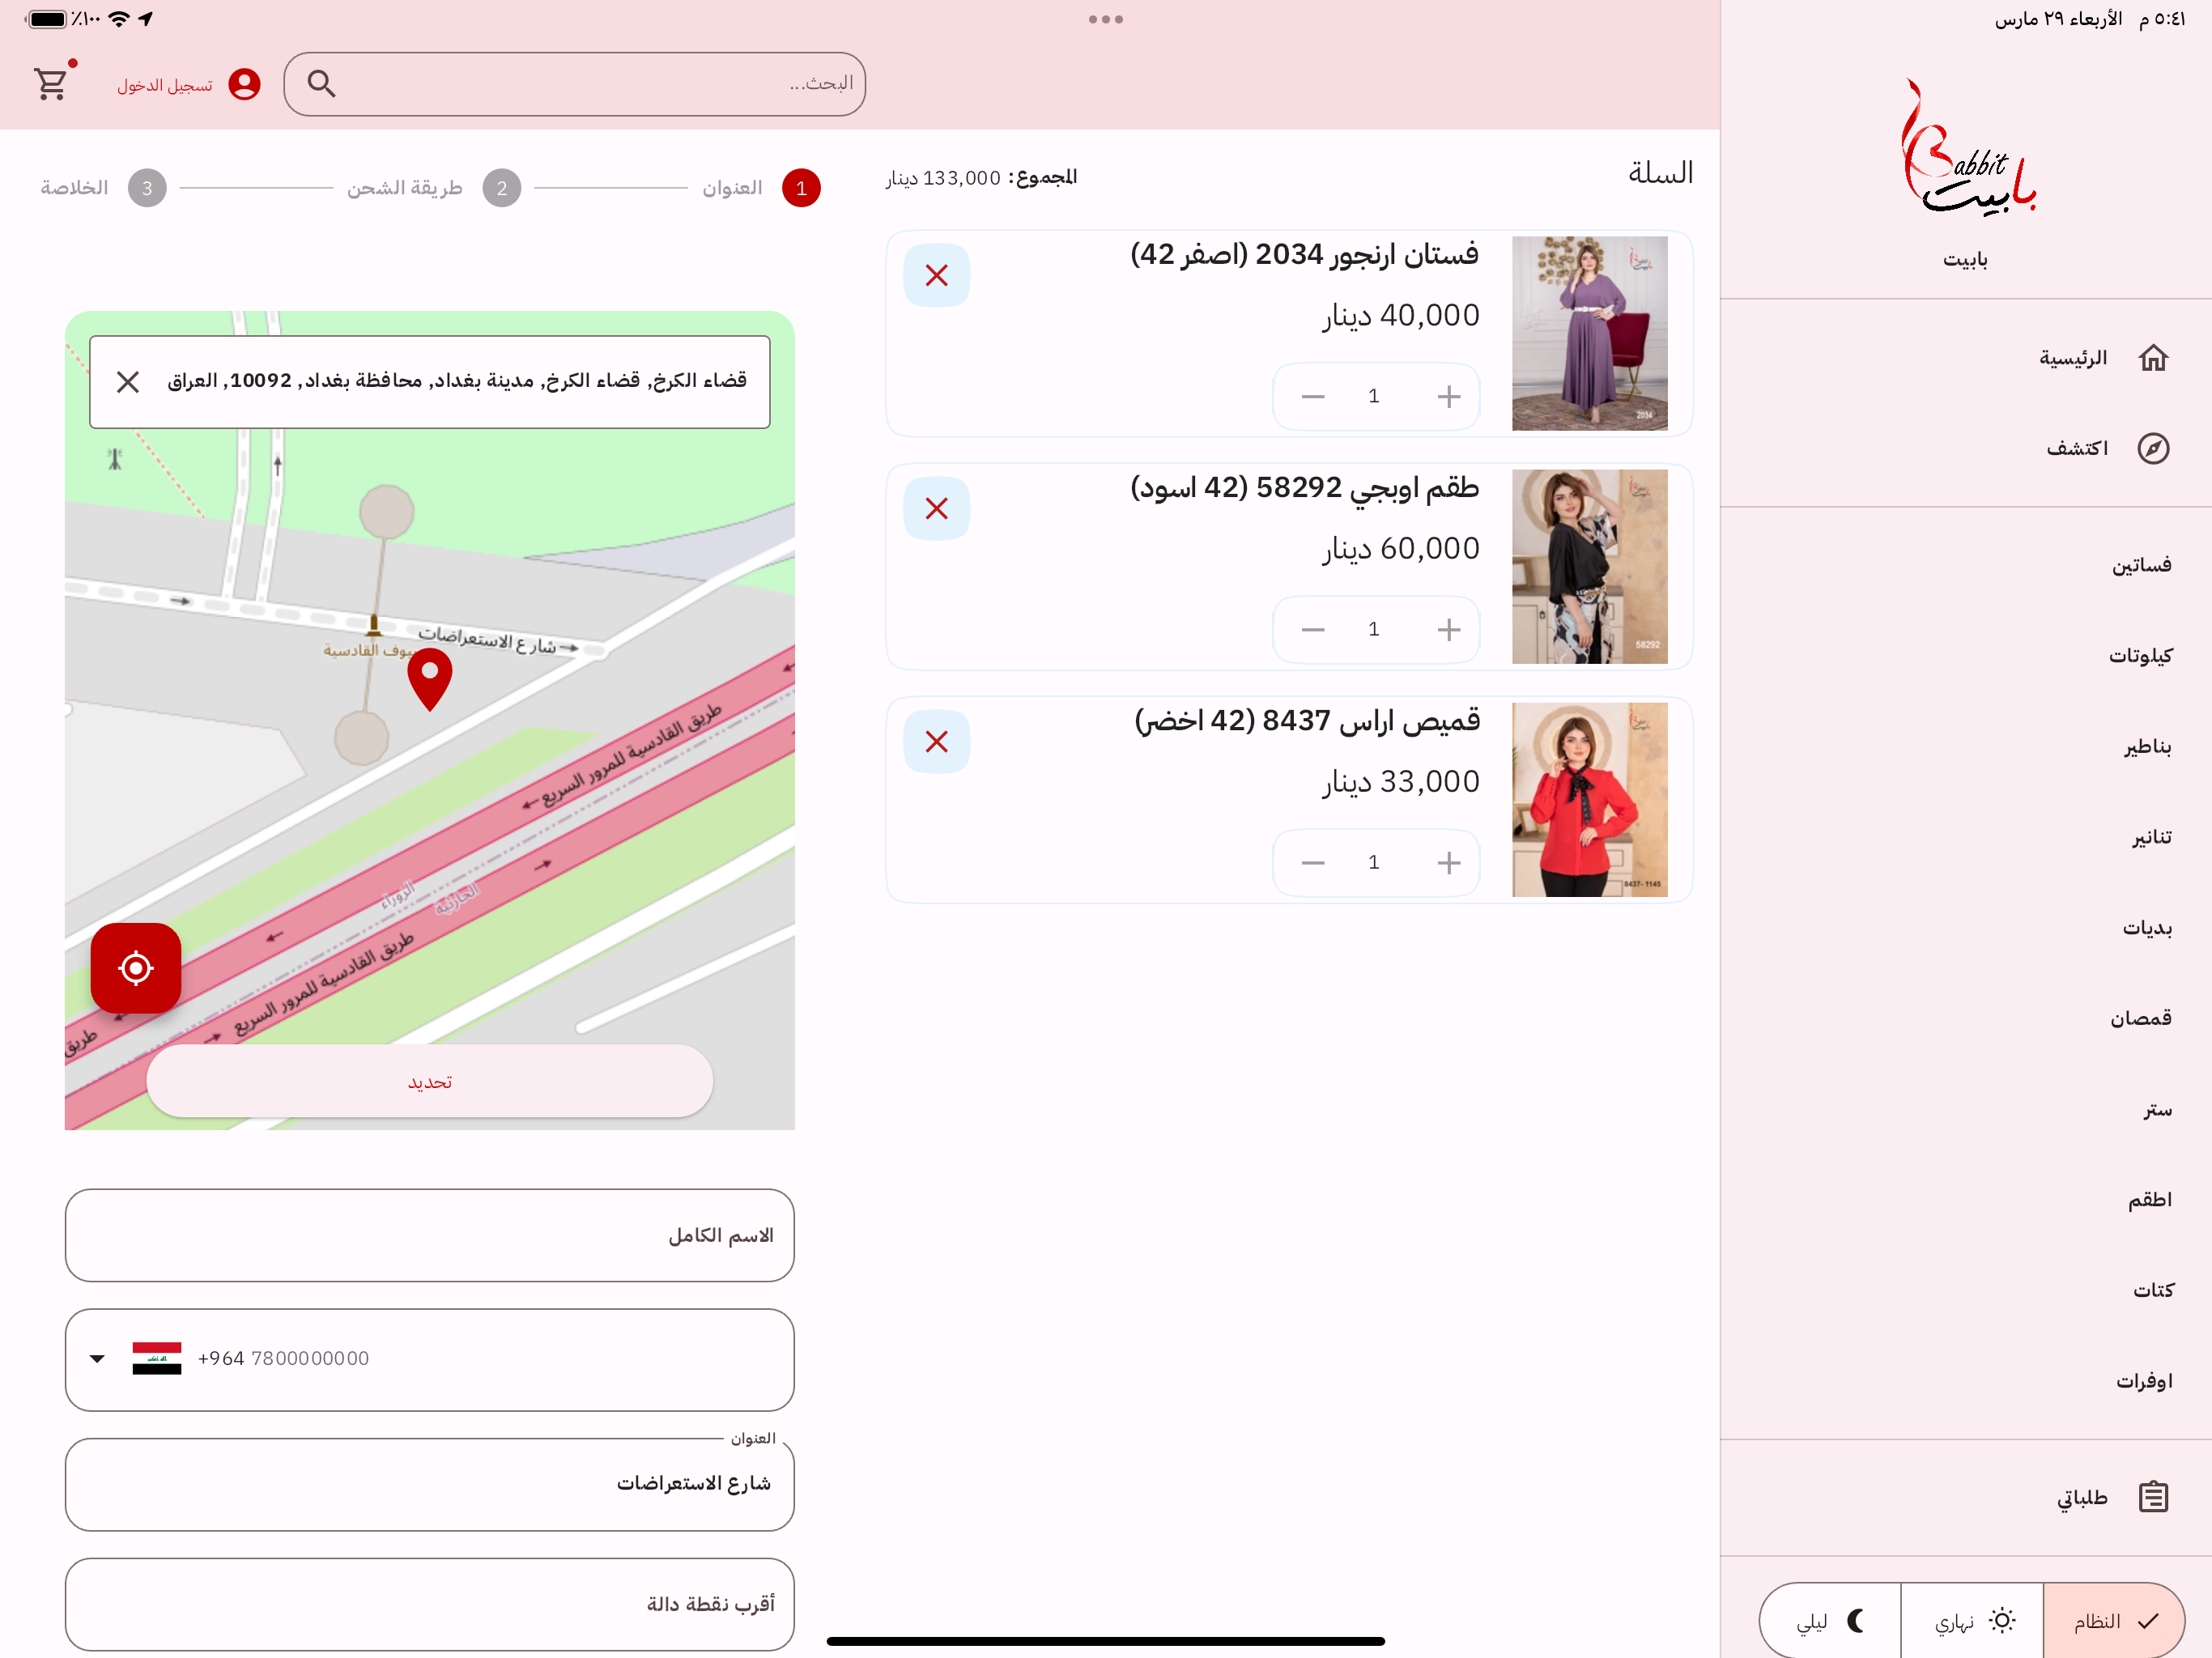Decrease quantity of فستان ارنجور 2034
The image size is (2212, 1658).
[x=1312, y=397]
